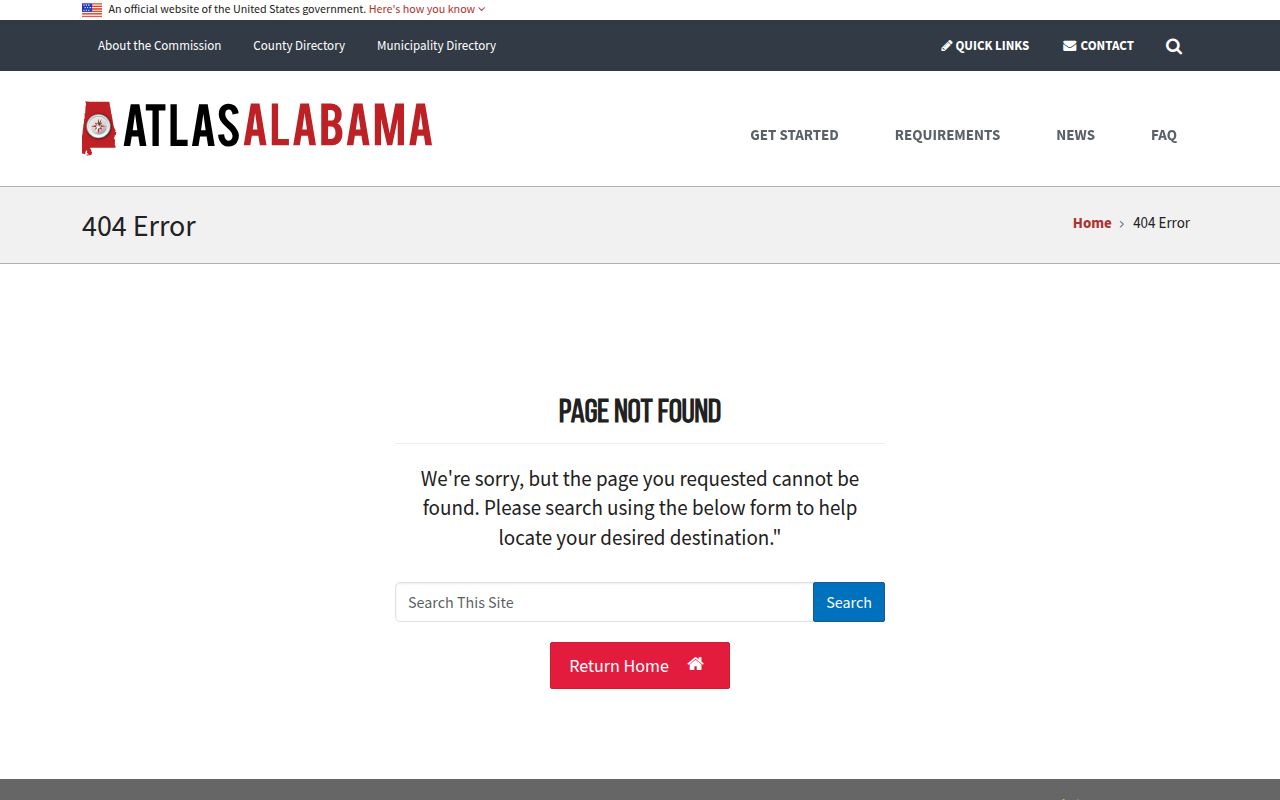The image size is (1280, 800).
Task: Click the US flag icon
Action: [92, 10]
